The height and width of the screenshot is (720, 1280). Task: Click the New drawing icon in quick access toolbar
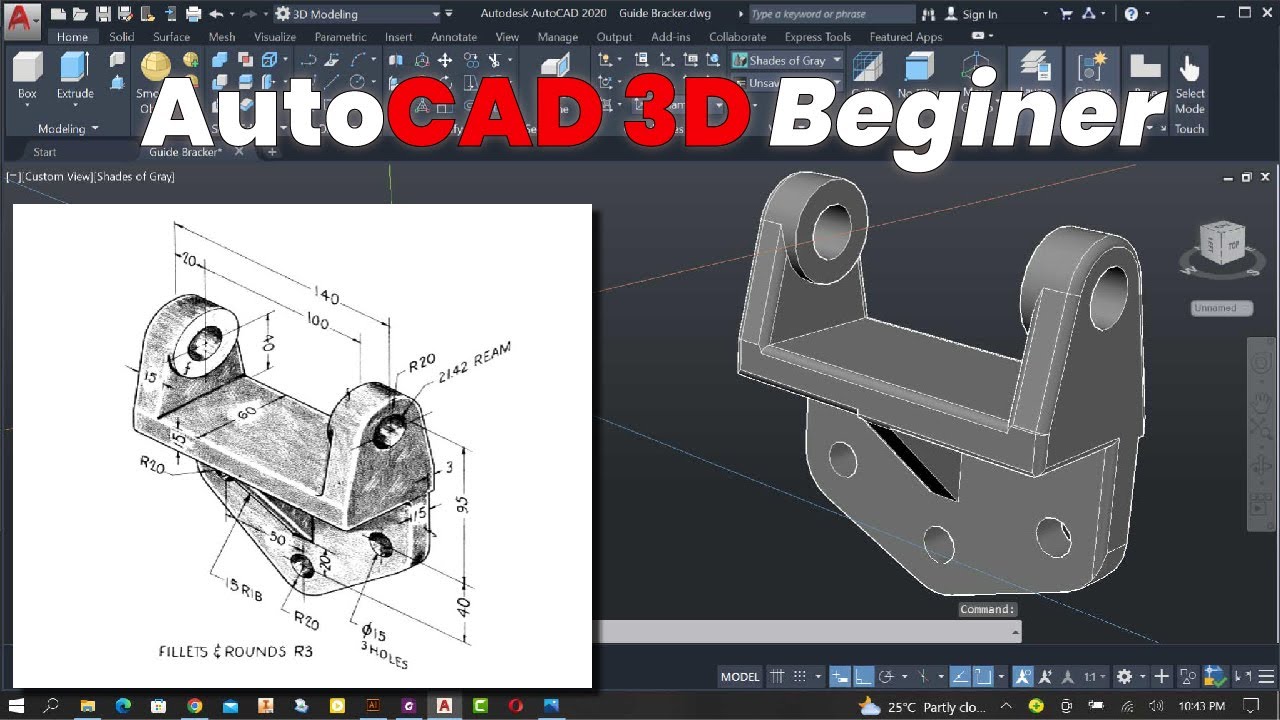point(59,14)
